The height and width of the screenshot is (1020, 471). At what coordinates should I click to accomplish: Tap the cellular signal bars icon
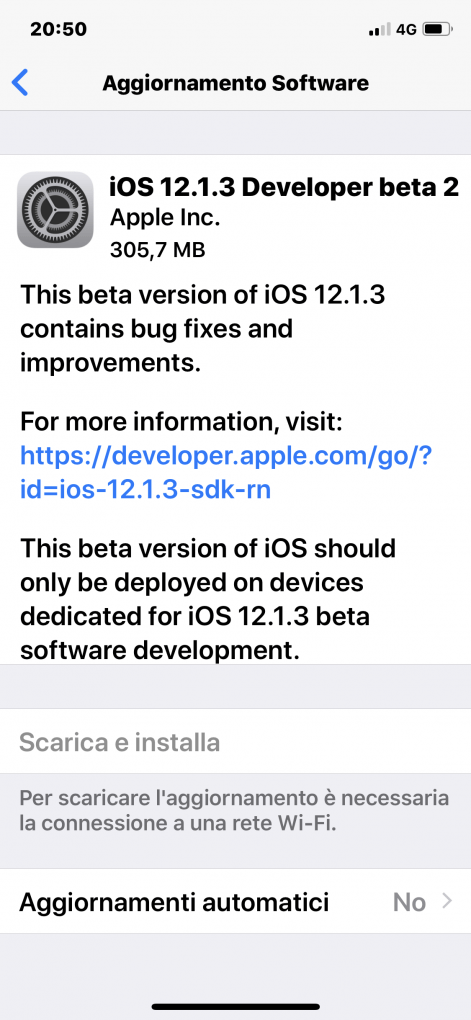point(379,29)
